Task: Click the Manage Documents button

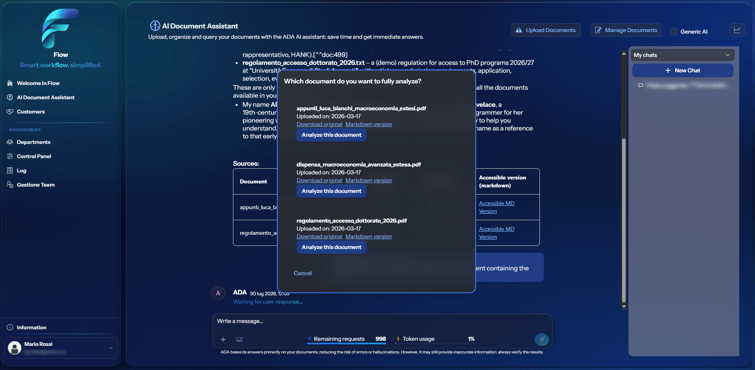Action: click(x=626, y=30)
